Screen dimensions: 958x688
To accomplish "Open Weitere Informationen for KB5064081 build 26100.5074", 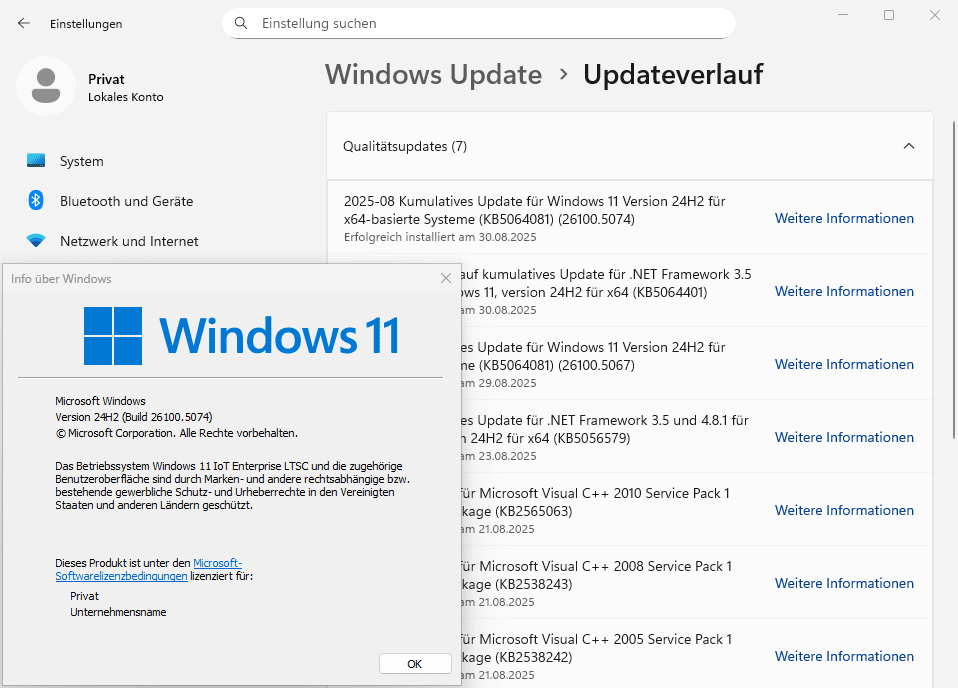I will click(844, 218).
